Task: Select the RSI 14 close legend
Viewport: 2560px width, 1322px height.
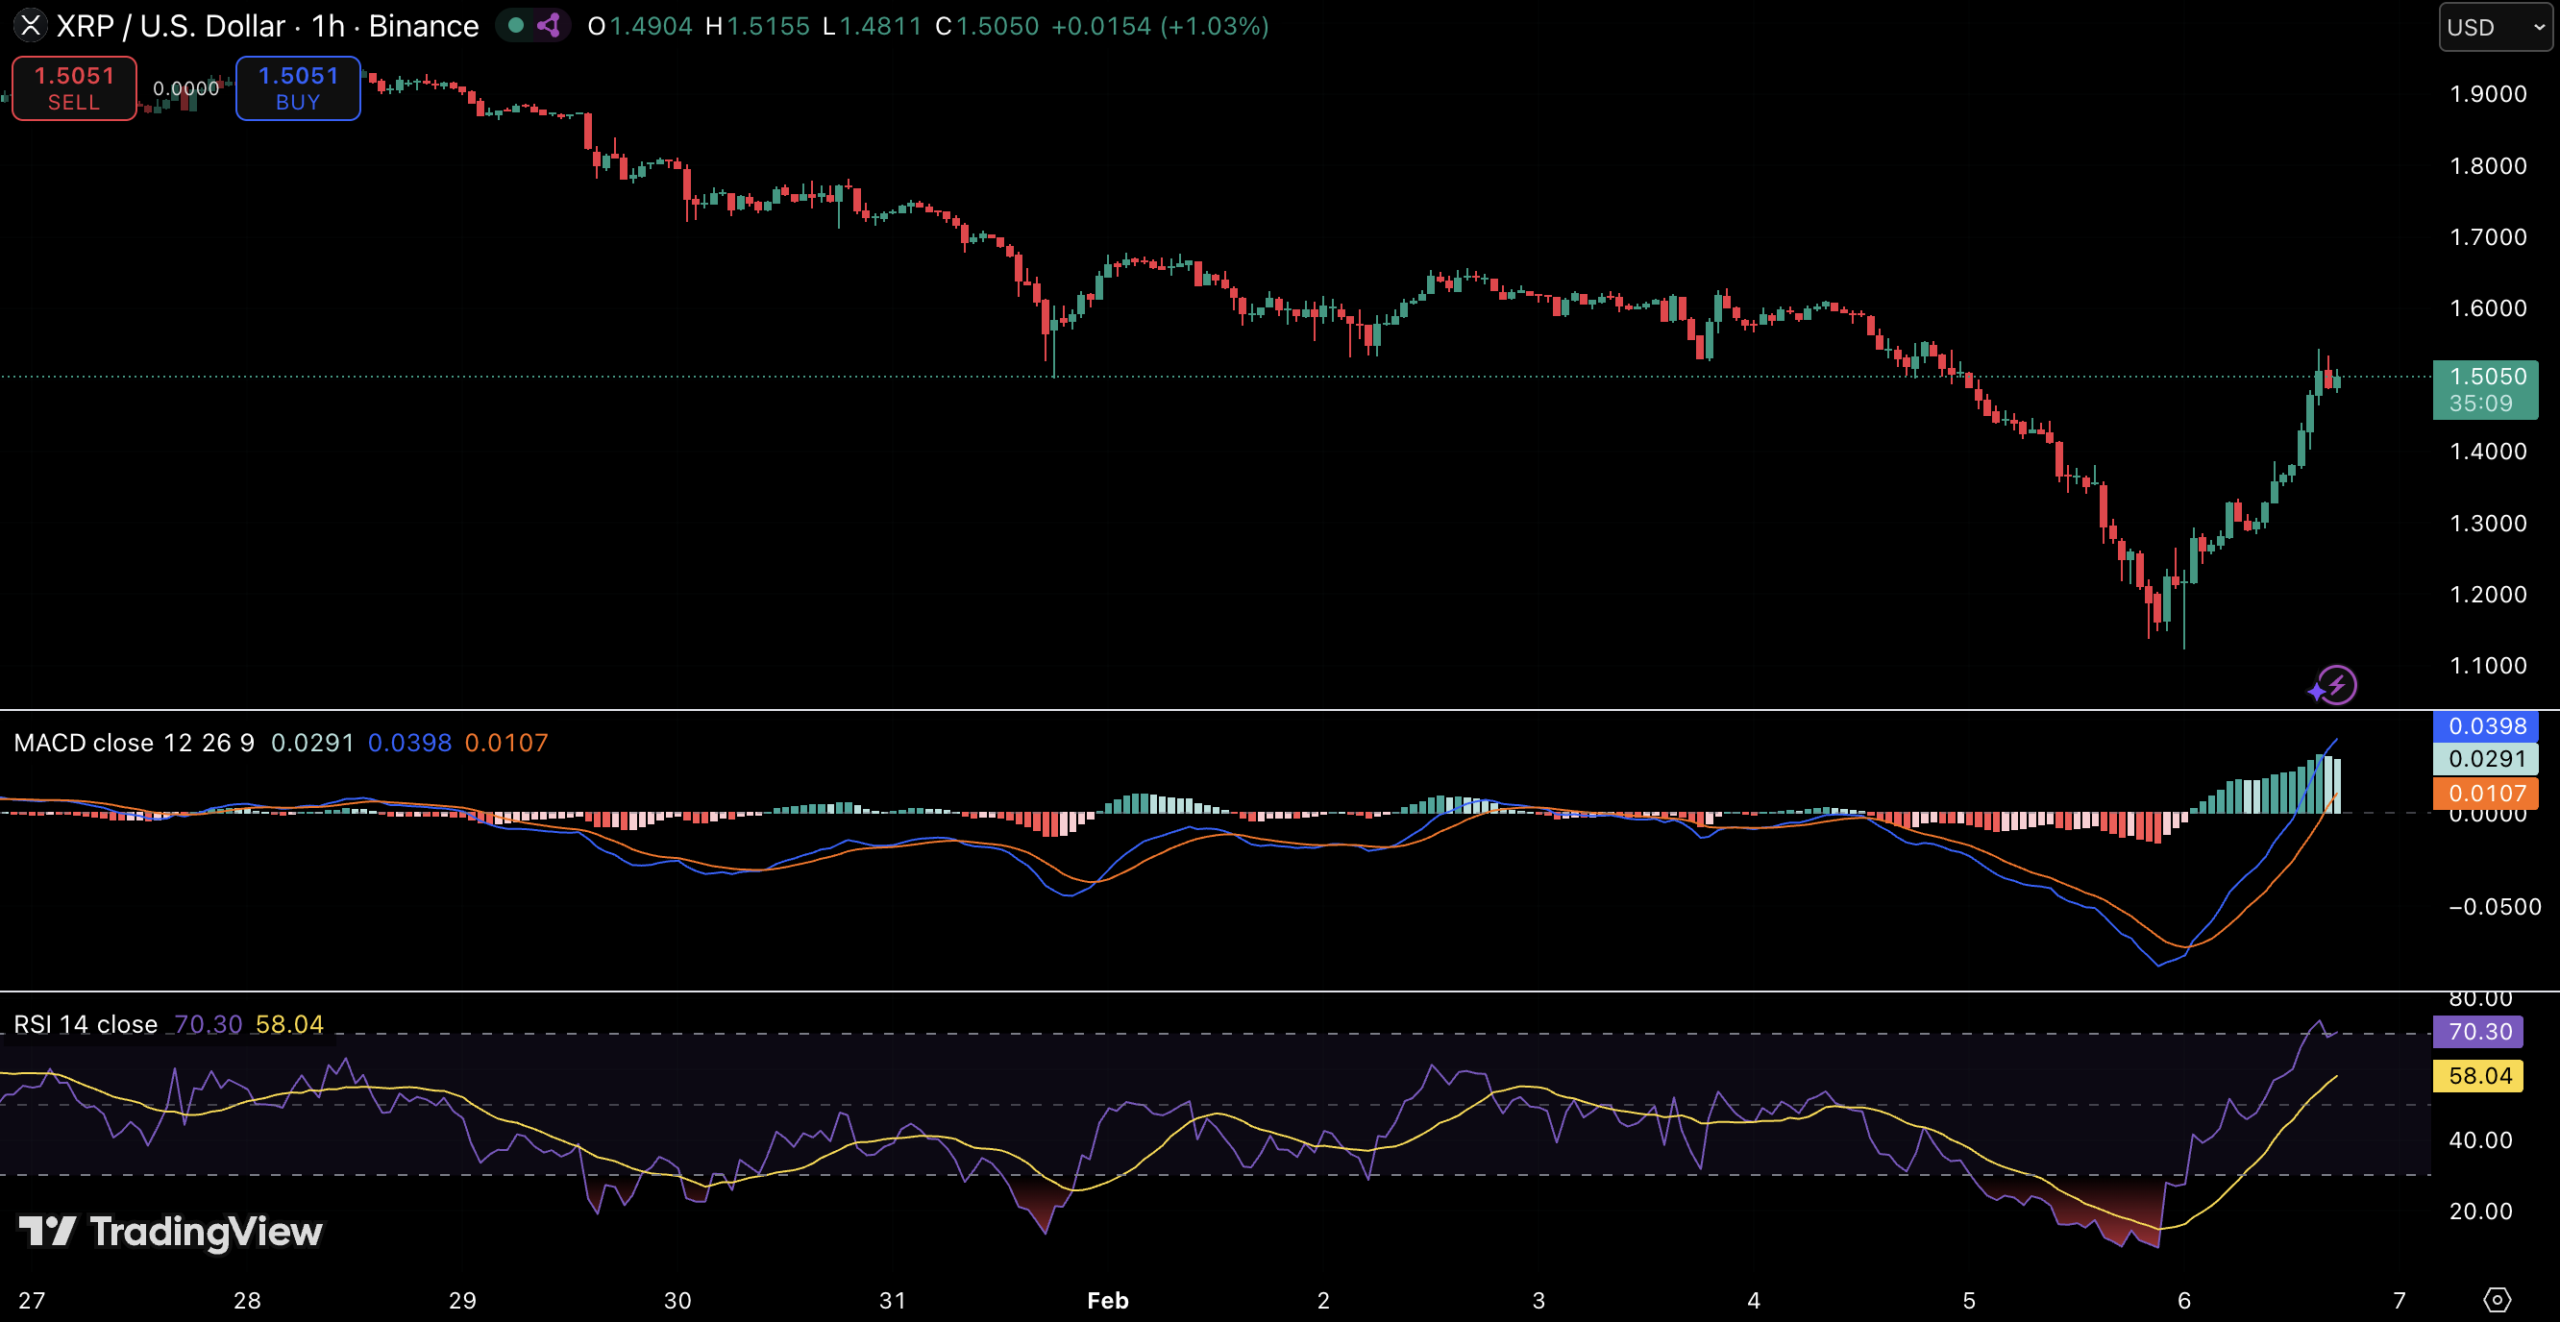Action: pyautogui.click(x=86, y=1024)
